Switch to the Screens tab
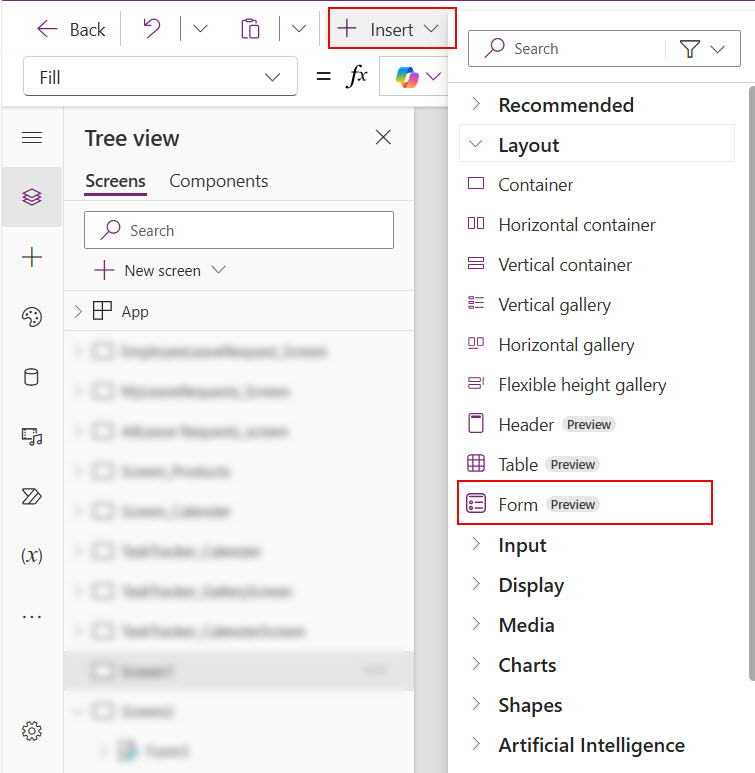The height and width of the screenshot is (773, 755). [x=115, y=181]
